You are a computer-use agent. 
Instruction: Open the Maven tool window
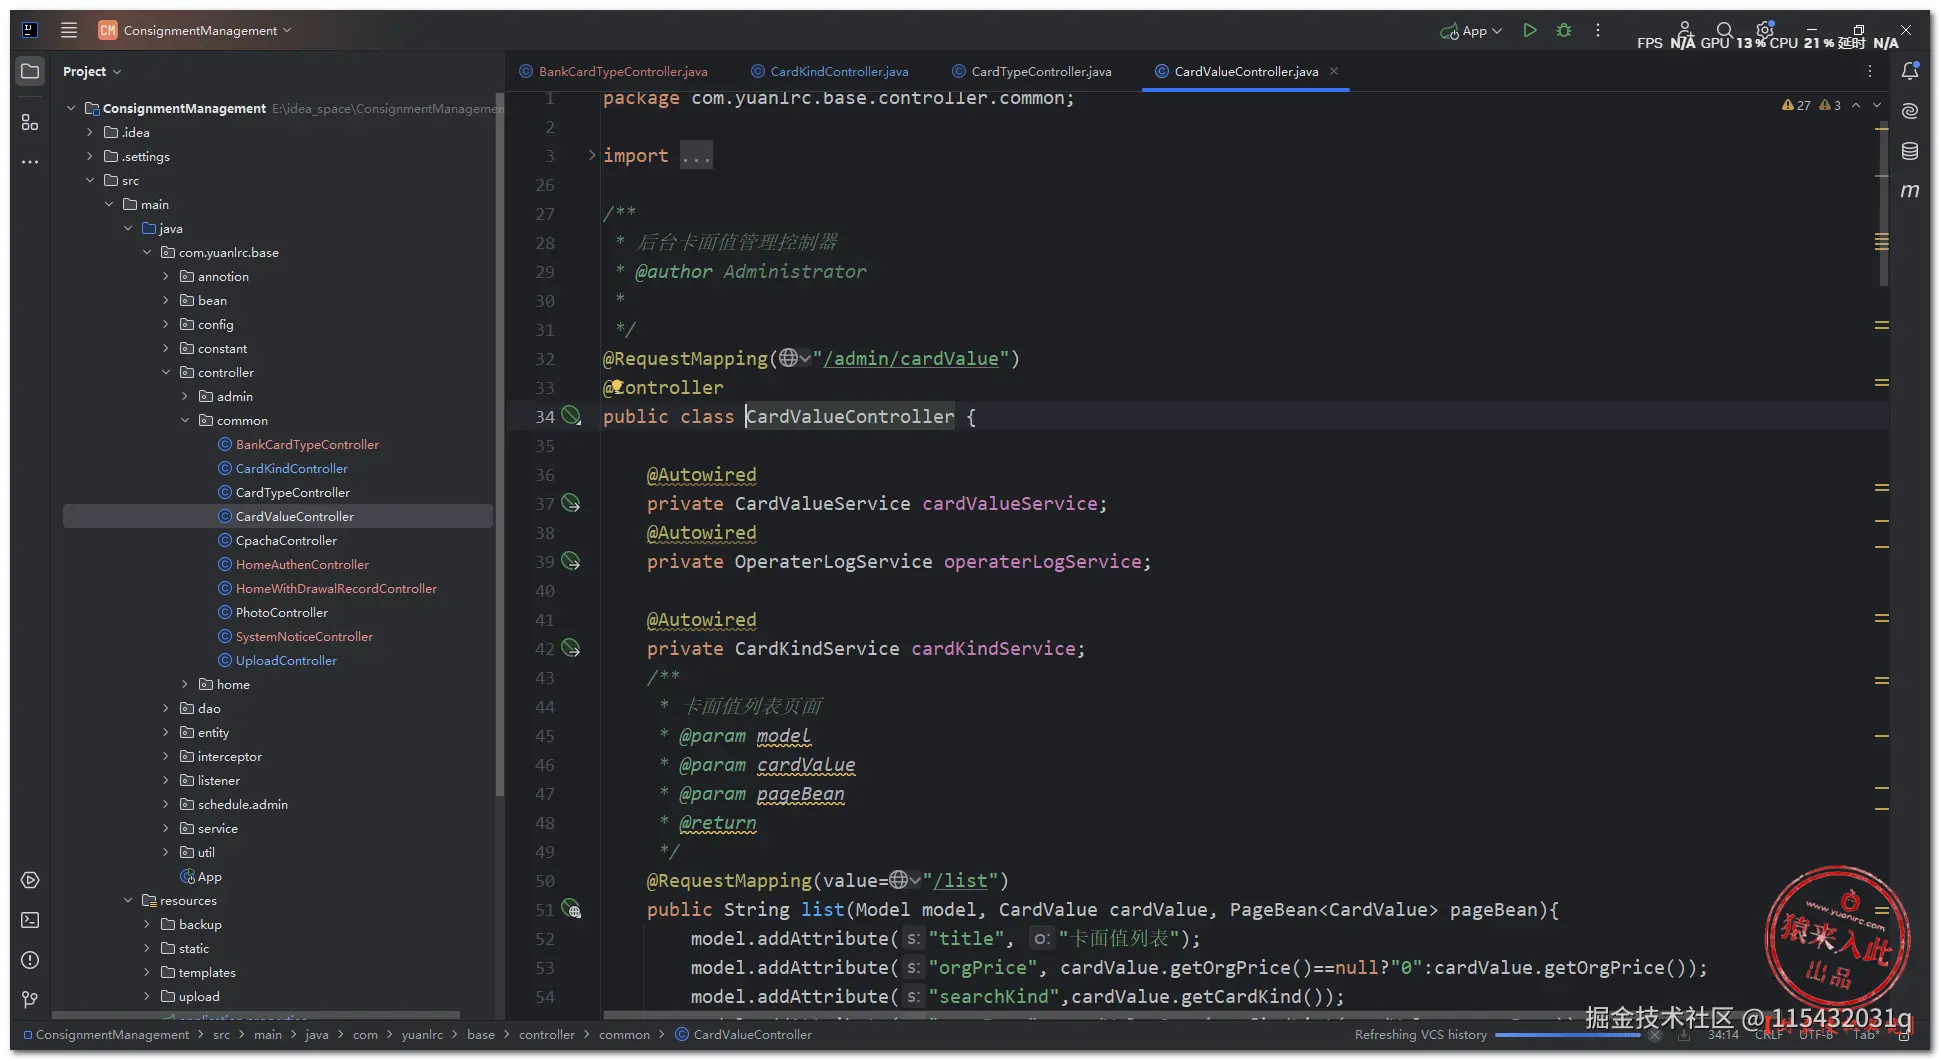coord(1910,190)
